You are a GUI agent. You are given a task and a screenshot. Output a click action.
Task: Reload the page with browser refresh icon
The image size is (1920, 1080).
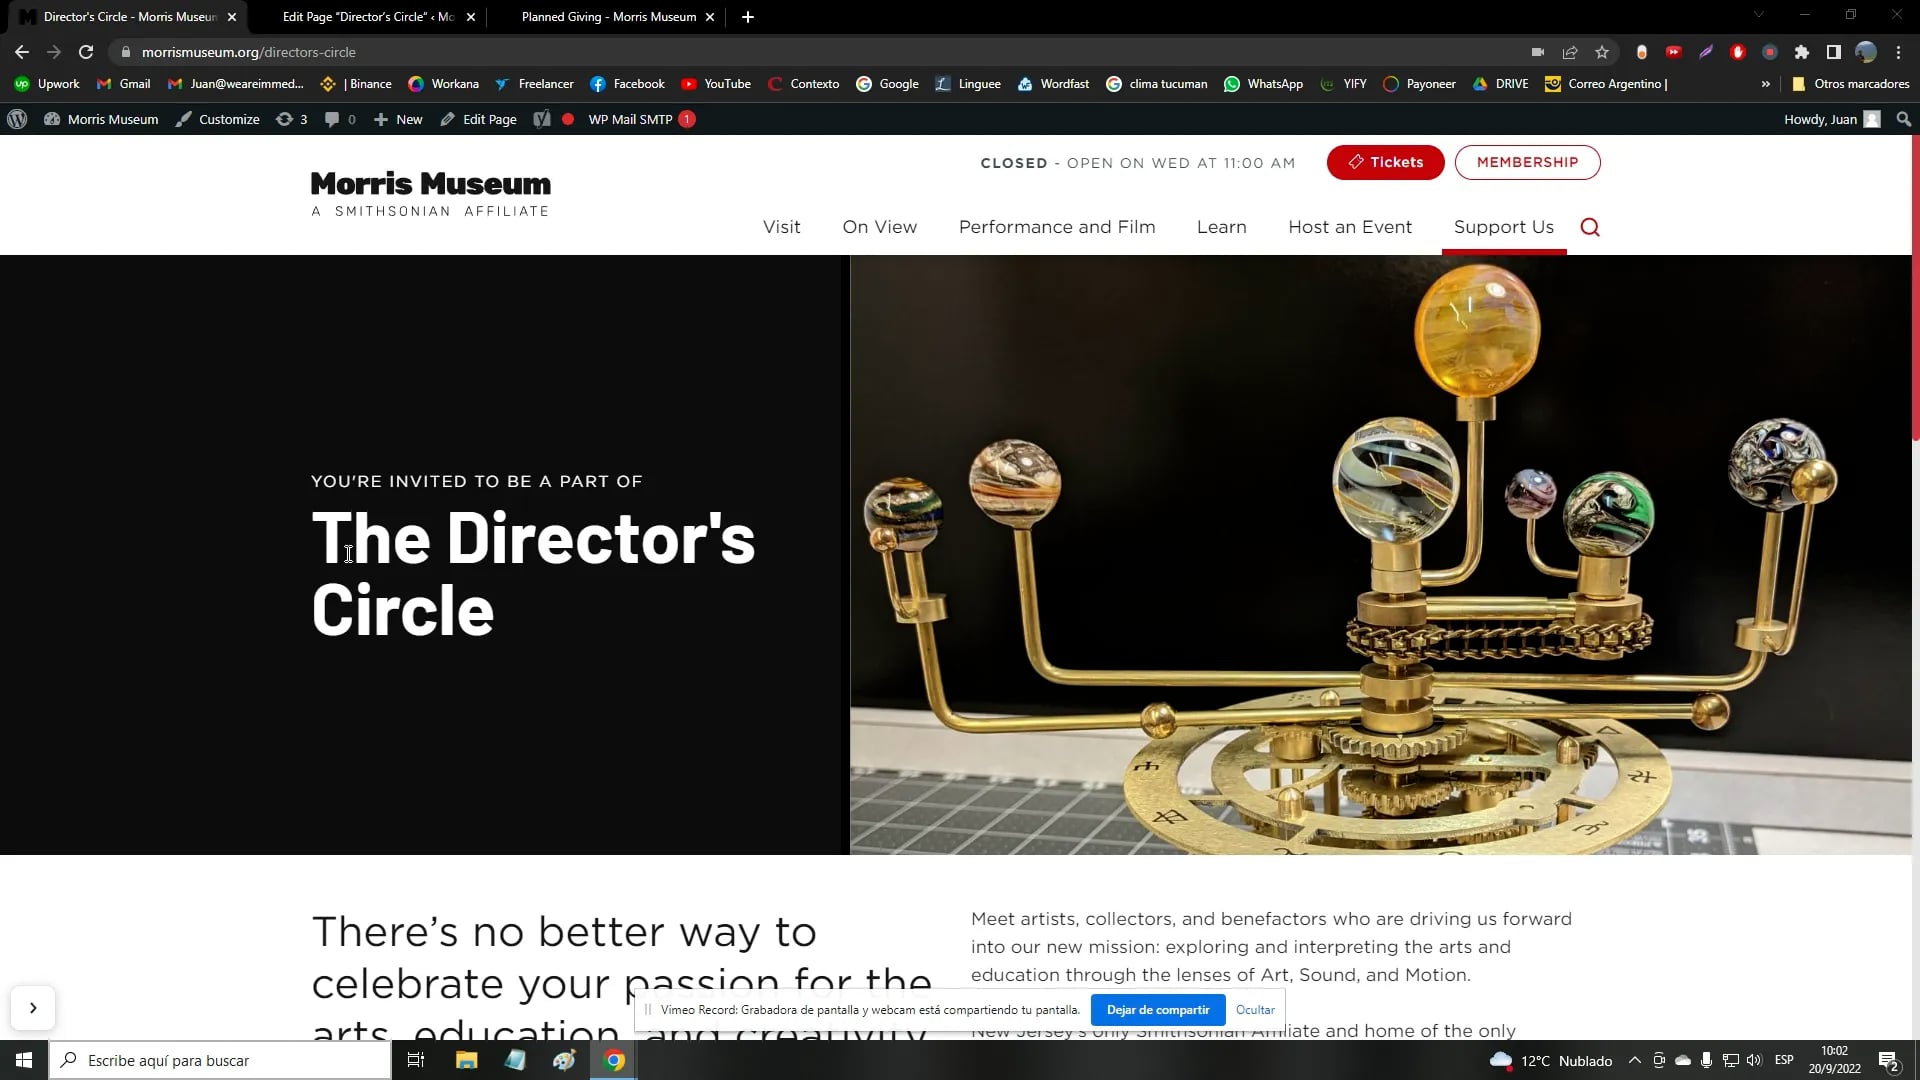point(86,52)
